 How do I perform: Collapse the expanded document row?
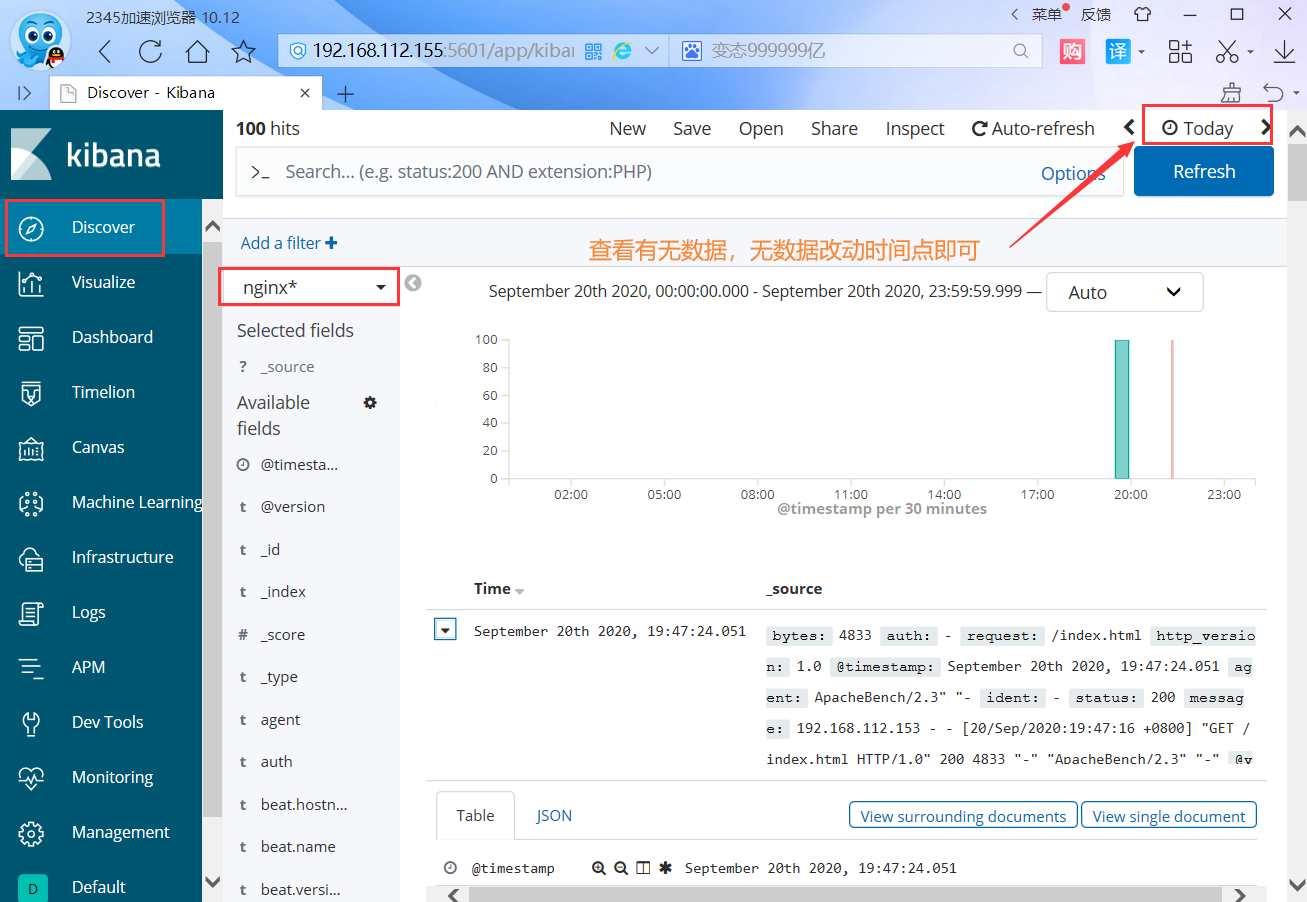[x=446, y=630]
